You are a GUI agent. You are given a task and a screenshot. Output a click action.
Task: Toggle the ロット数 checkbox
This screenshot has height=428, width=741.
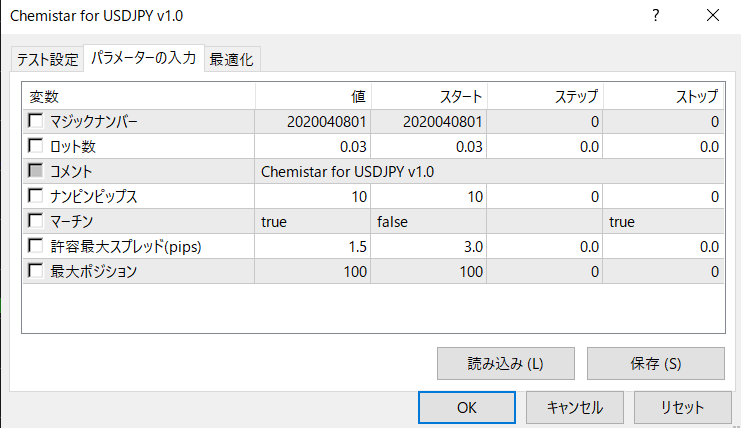pos(36,147)
